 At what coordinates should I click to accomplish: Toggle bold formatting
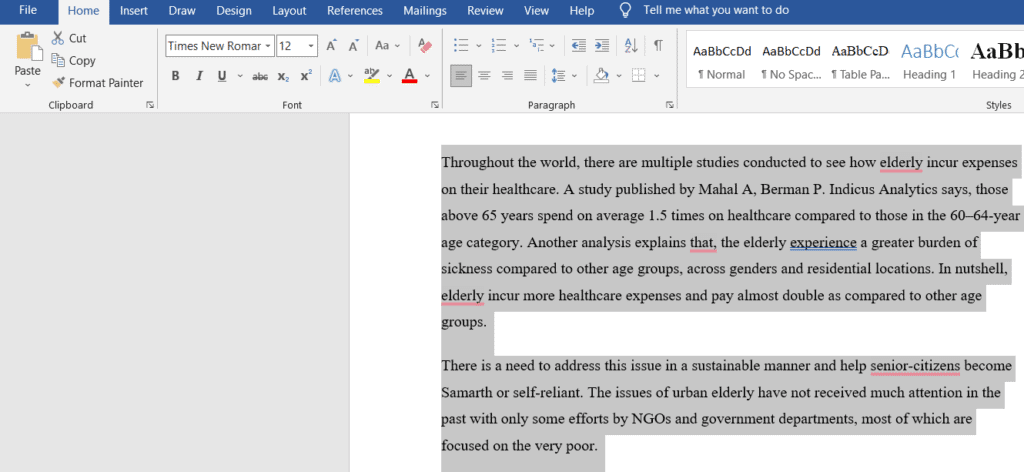pyautogui.click(x=176, y=76)
